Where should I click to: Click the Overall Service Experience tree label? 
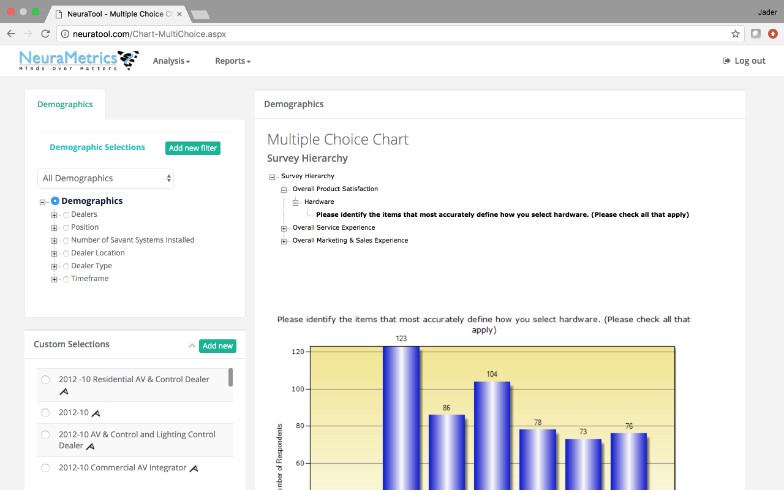334,228
